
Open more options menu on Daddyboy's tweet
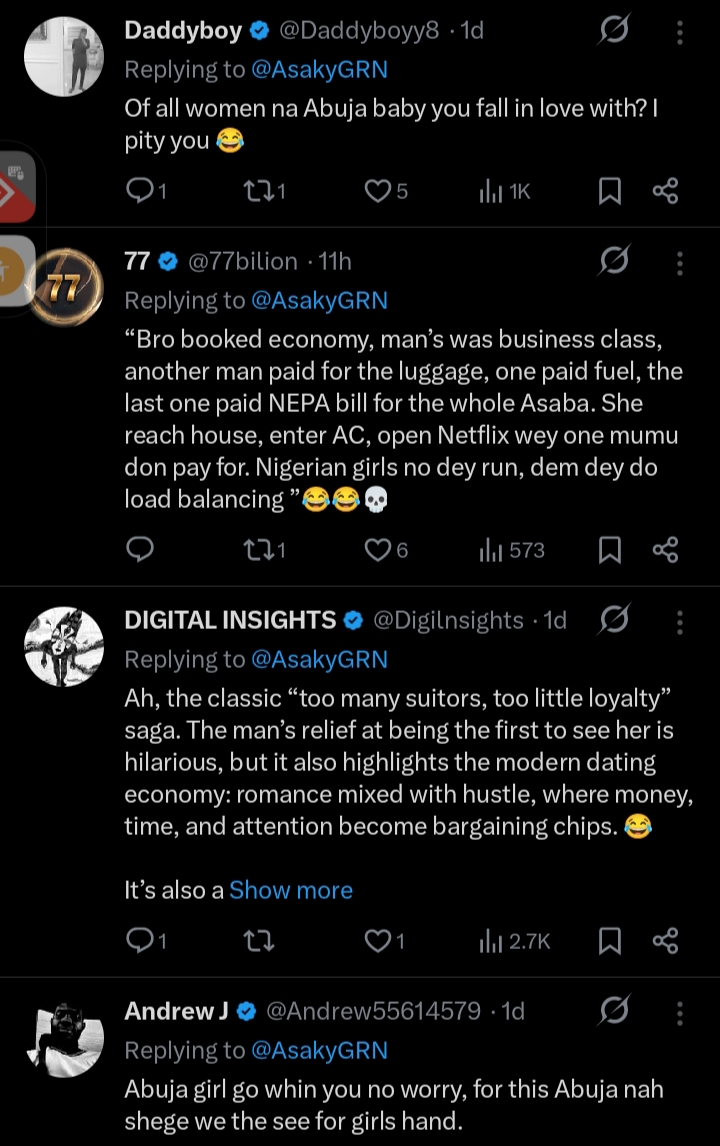click(680, 32)
